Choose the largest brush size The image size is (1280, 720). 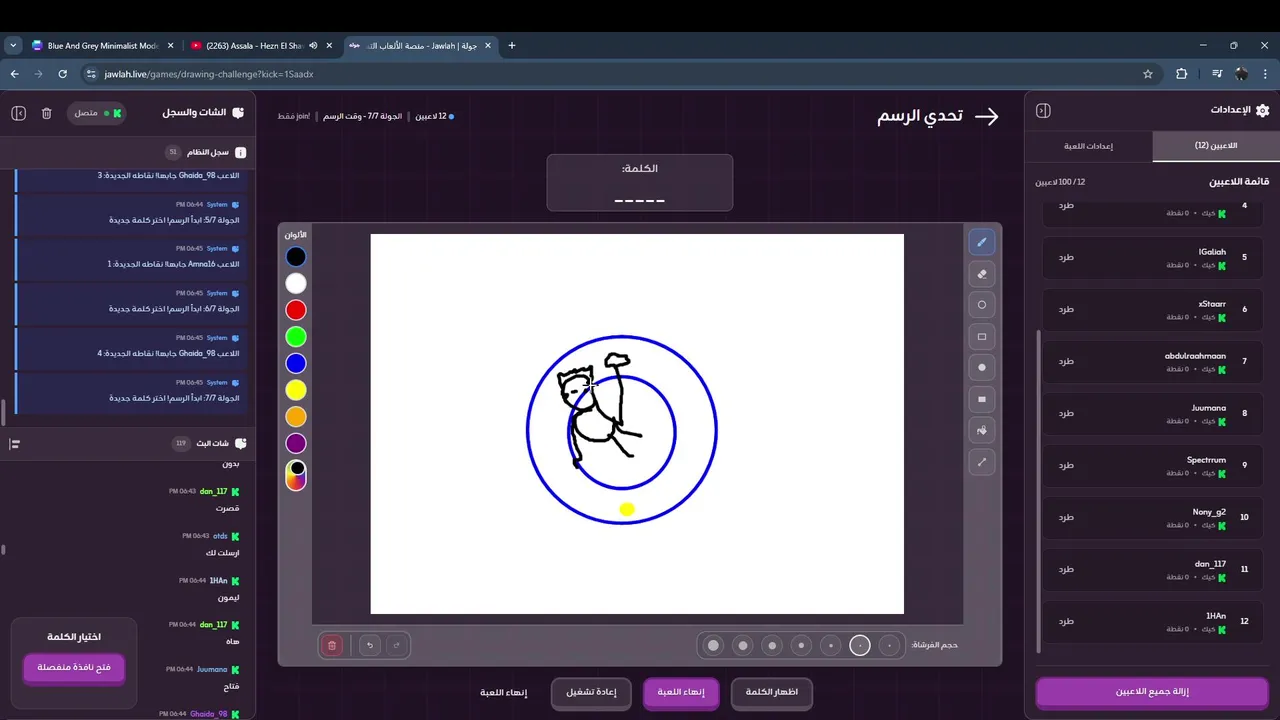pos(713,646)
